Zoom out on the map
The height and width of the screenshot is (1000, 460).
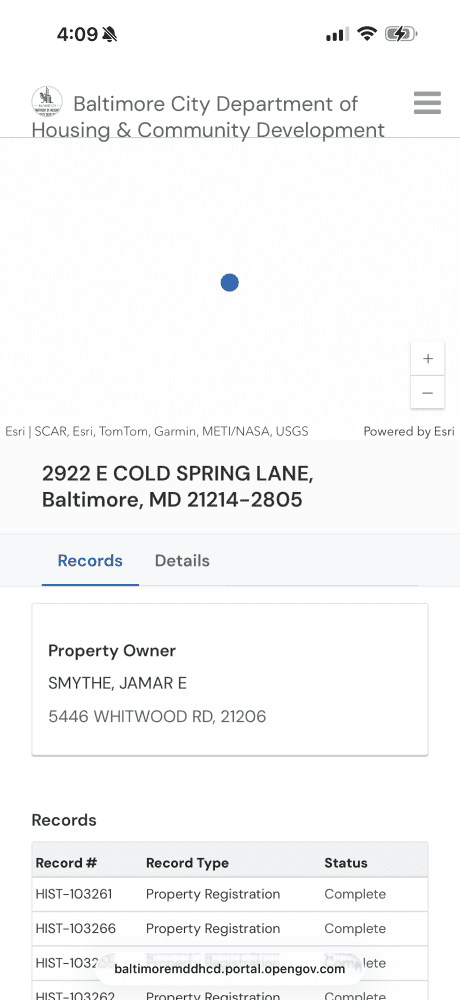tap(427, 392)
